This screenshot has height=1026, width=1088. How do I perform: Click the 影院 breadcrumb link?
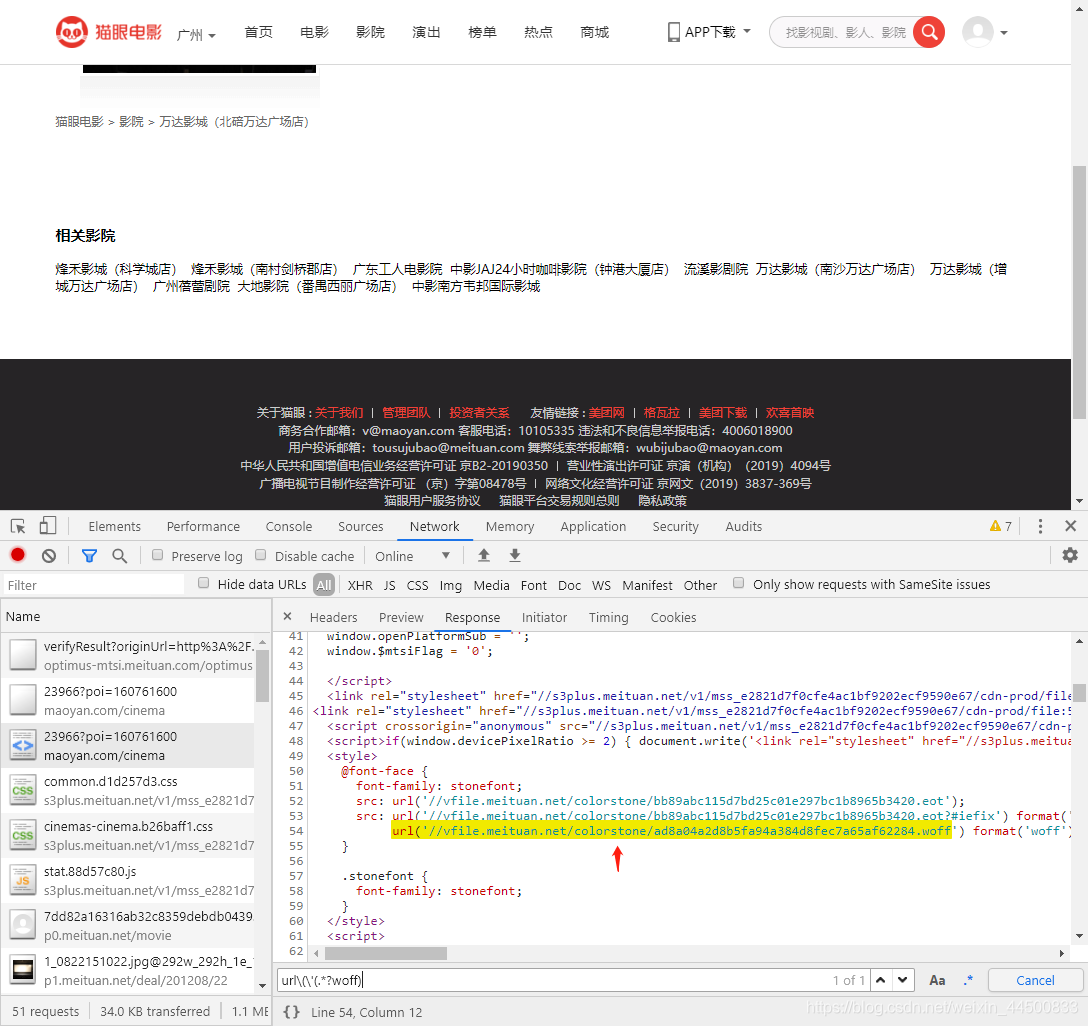131,122
